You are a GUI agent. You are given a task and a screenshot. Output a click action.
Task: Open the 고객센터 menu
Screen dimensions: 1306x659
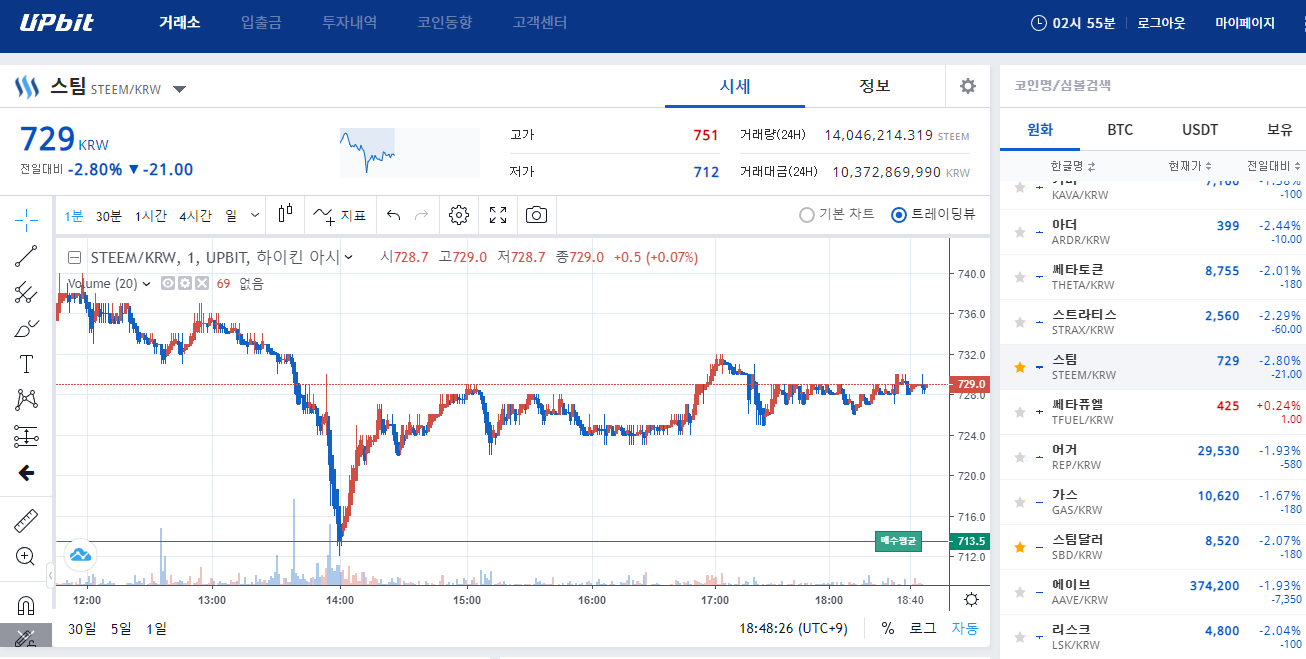[x=540, y=22]
